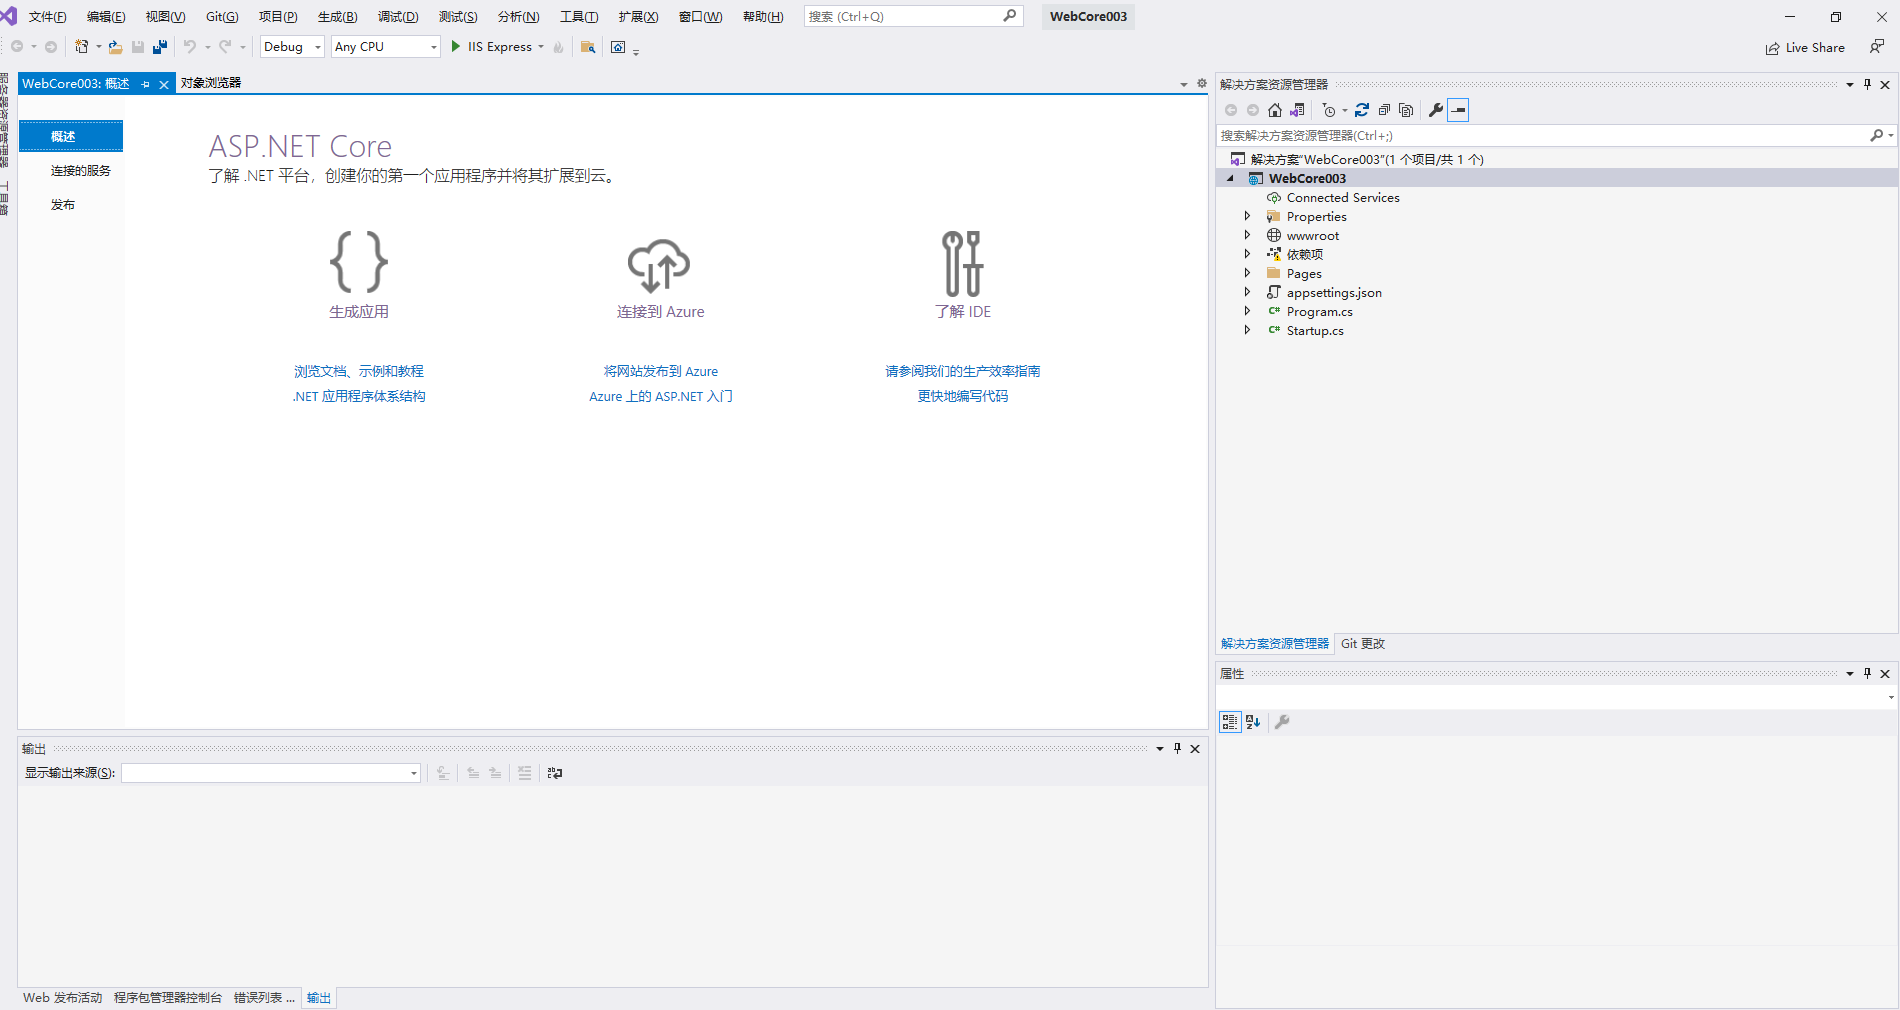This screenshot has height=1010, width=1900.
Task: Open link 请参阅我们的生产效率指南
Action: 963,371
